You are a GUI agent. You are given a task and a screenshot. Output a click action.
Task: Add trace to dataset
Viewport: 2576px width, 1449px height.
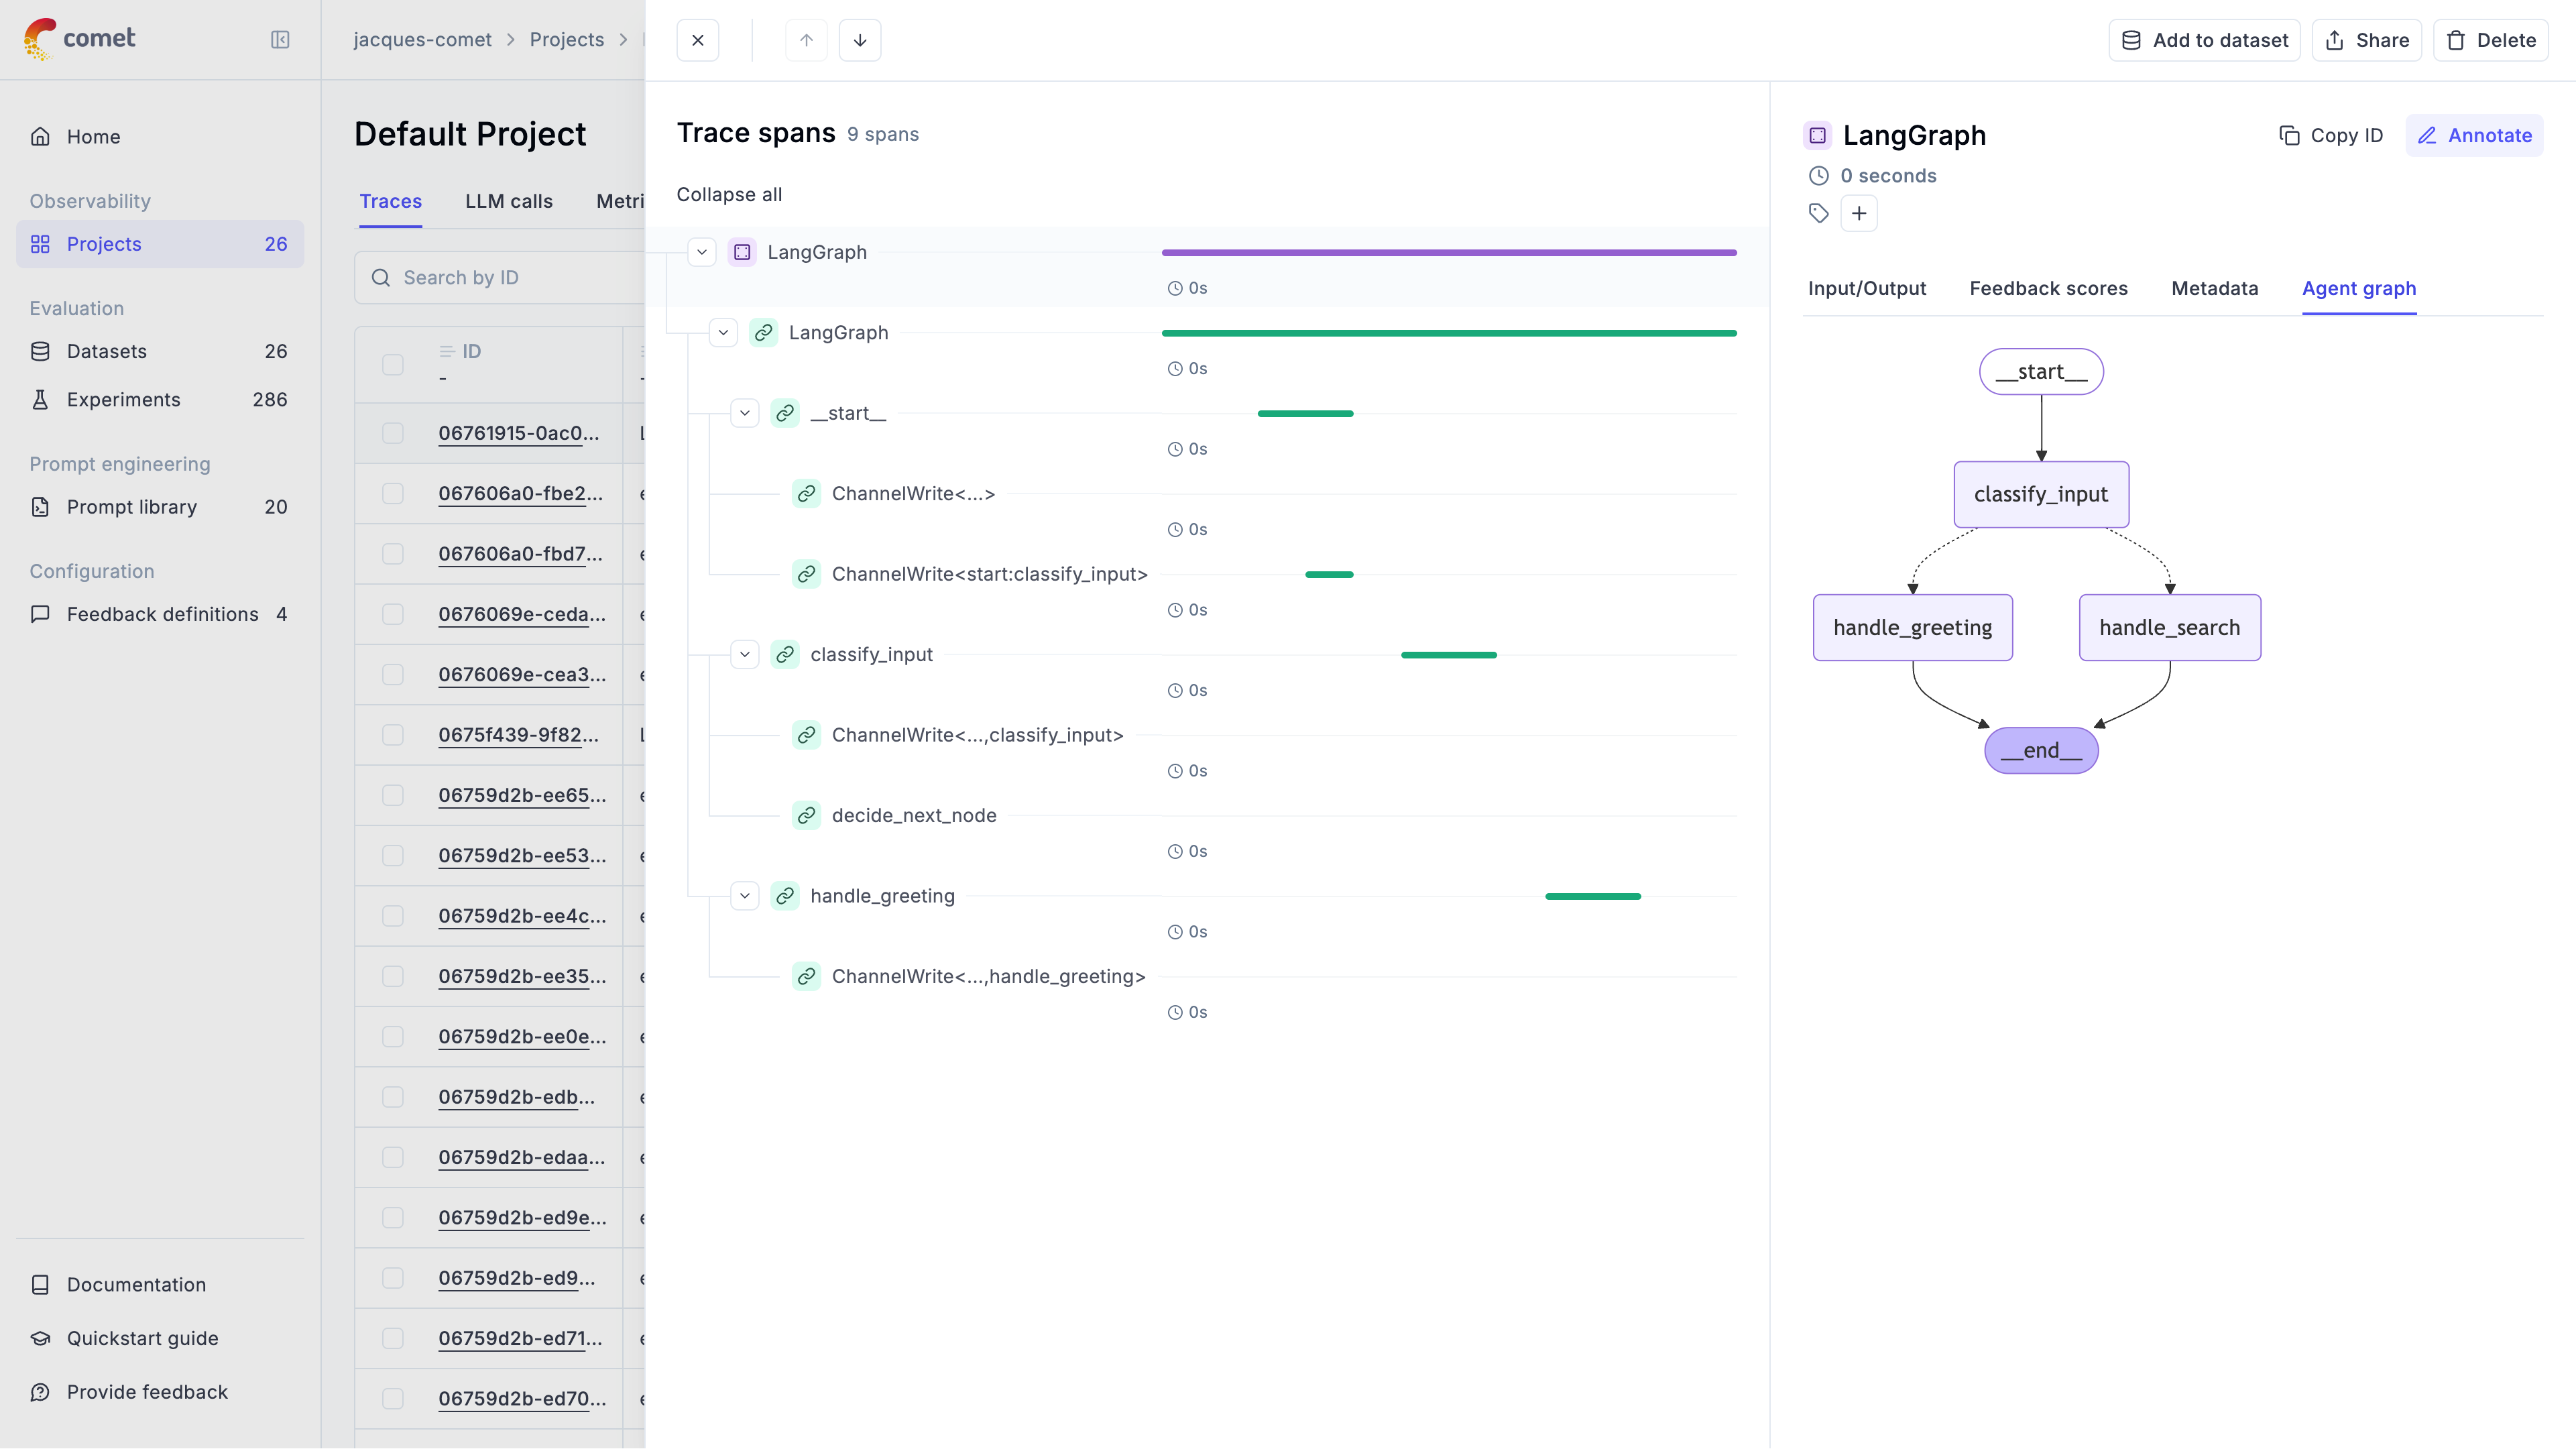[x=2204, y=40]
